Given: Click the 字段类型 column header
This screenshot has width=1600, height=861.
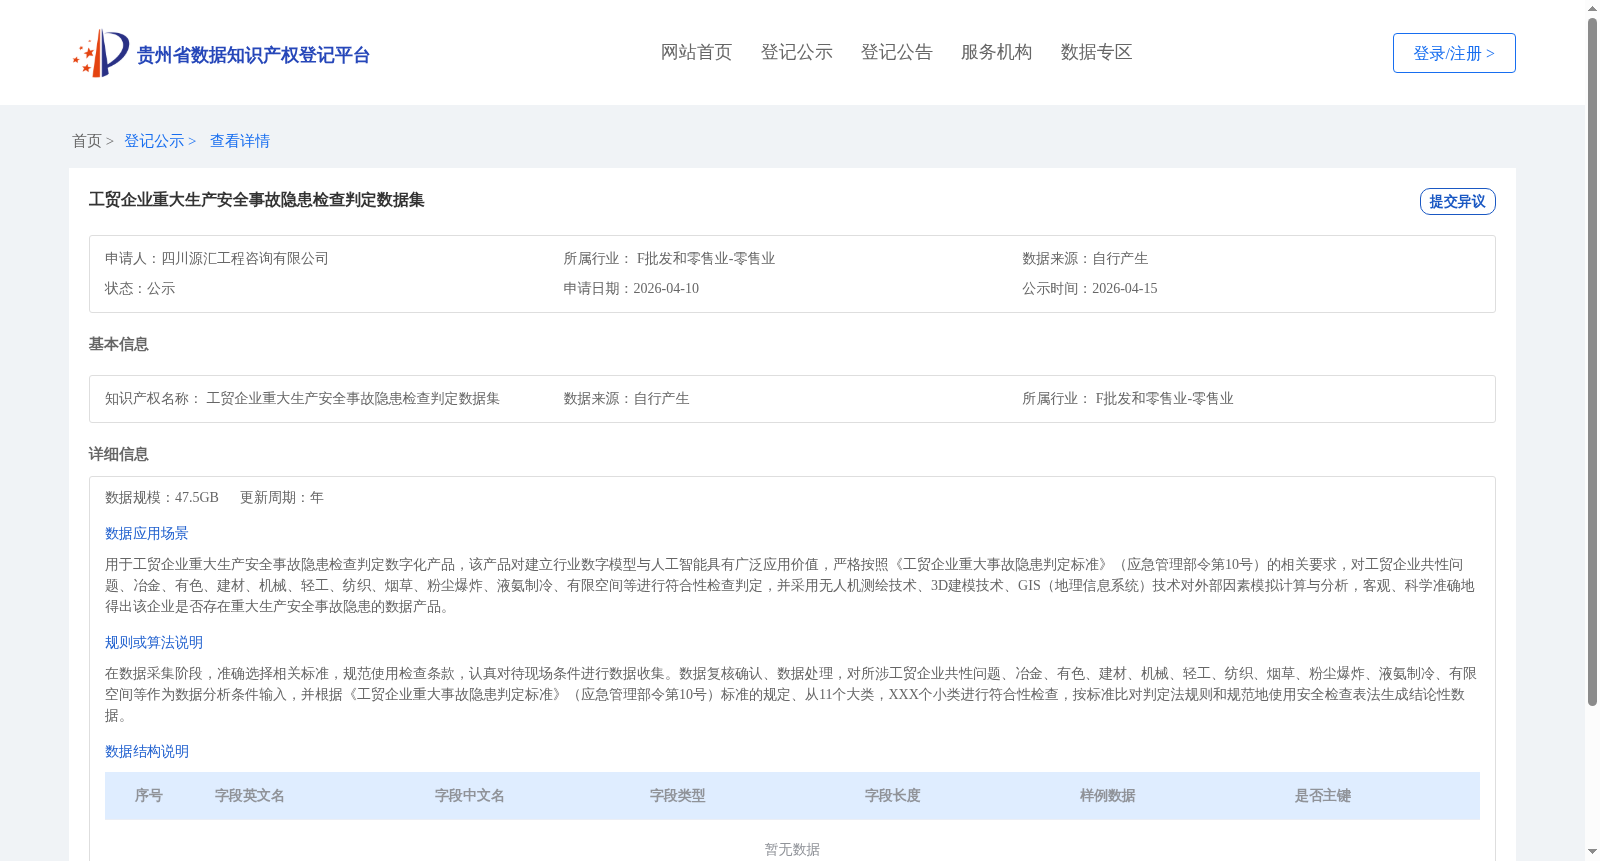Looking at the screenshot, I should pos(678,796).
